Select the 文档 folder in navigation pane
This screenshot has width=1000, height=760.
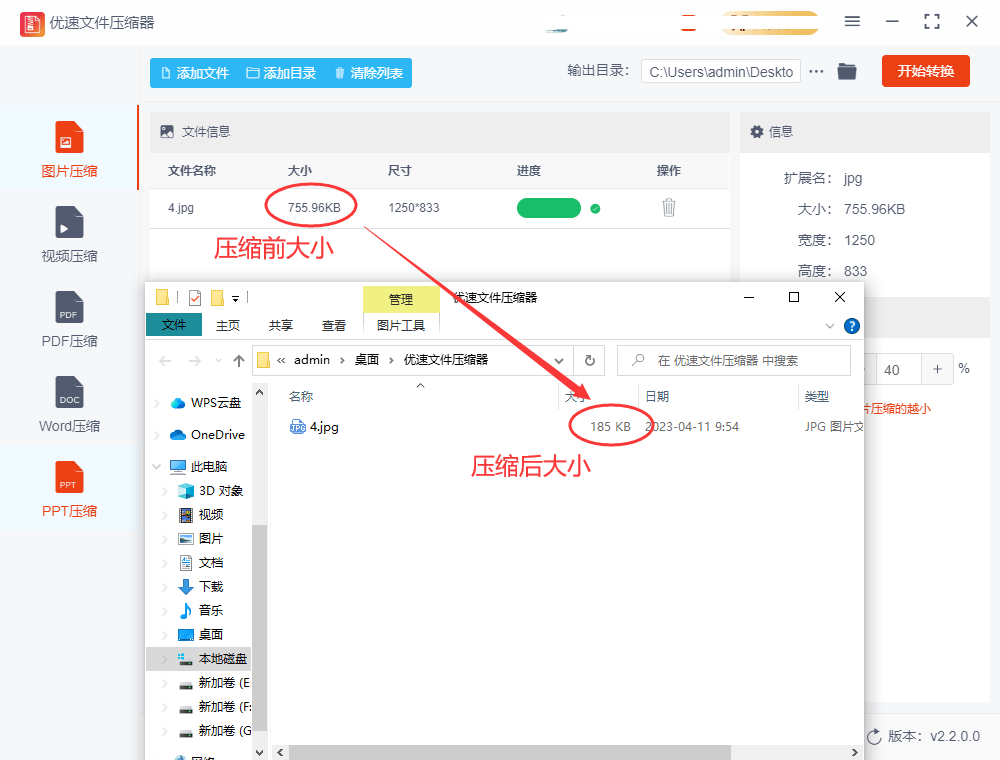point(201,563)
